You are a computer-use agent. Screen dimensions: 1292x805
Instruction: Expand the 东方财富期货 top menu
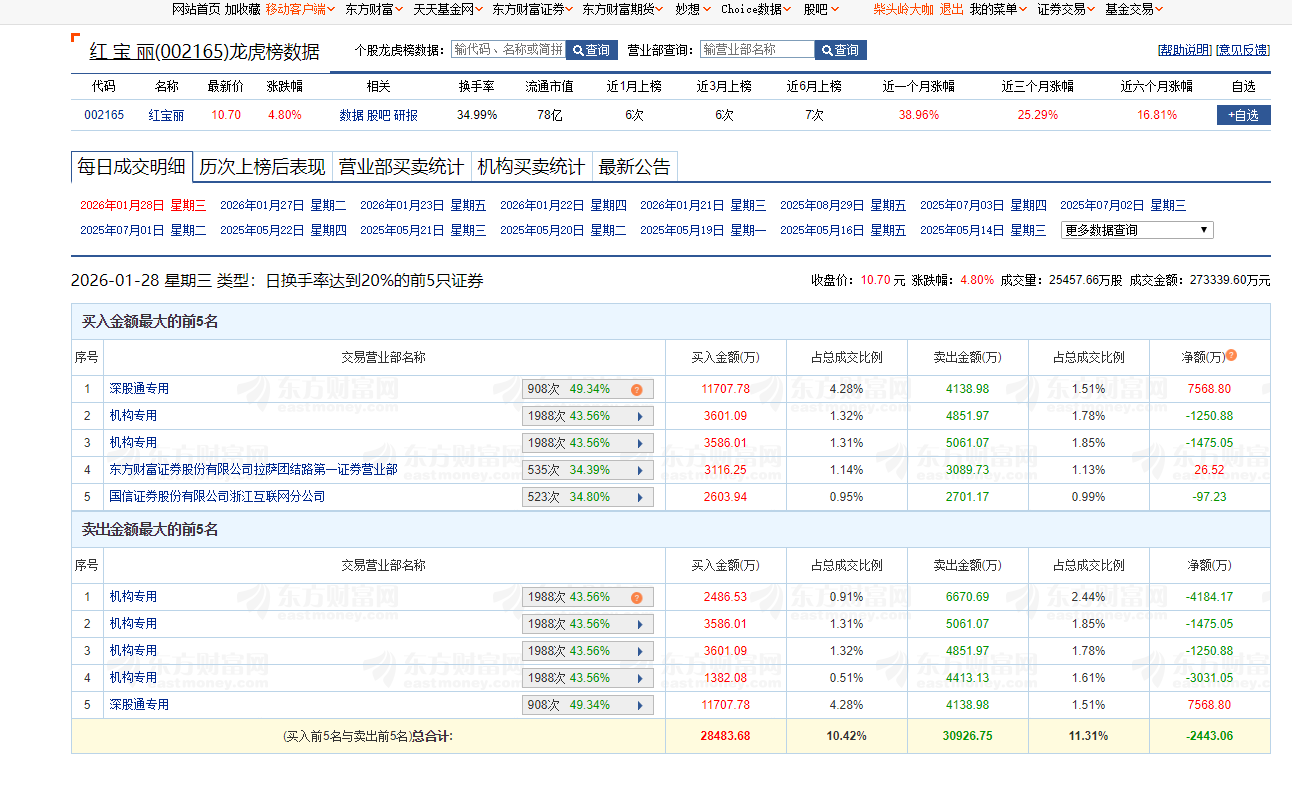(x=623, y=9)
